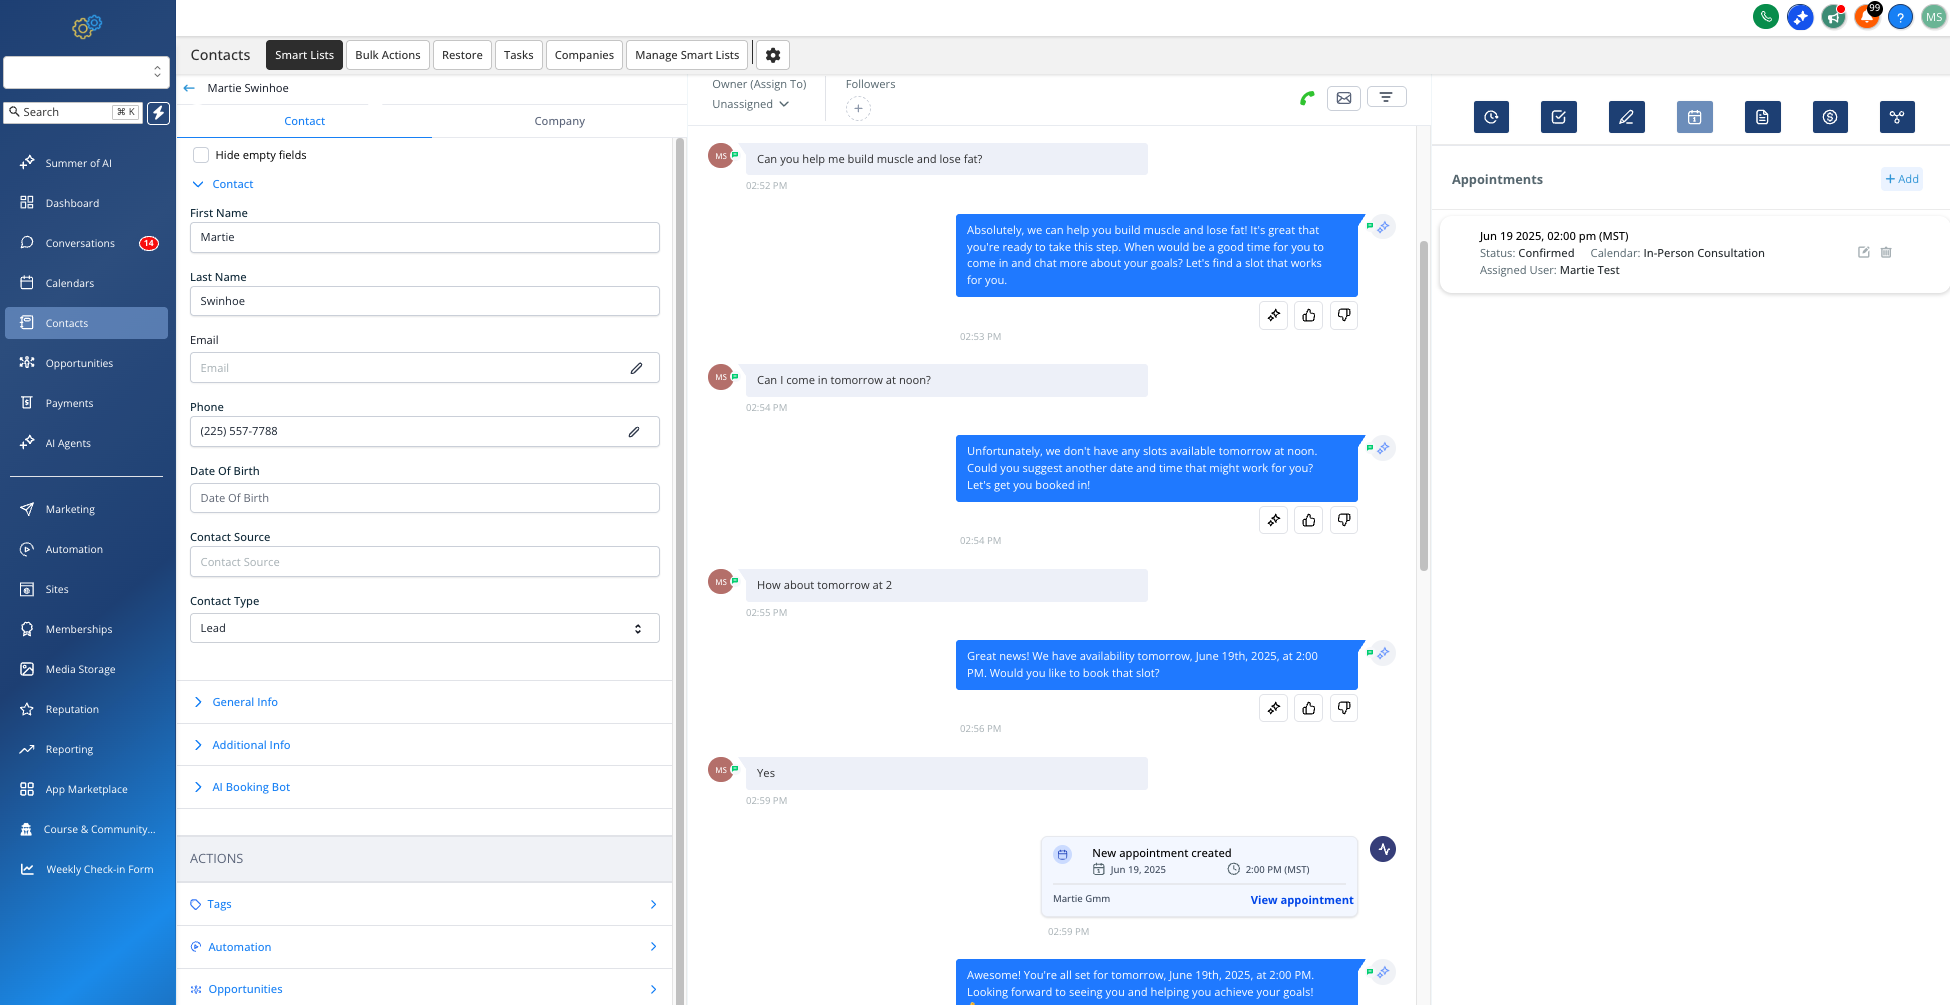
Task: Call contact with green phone icon
Action: point(1307,98)
